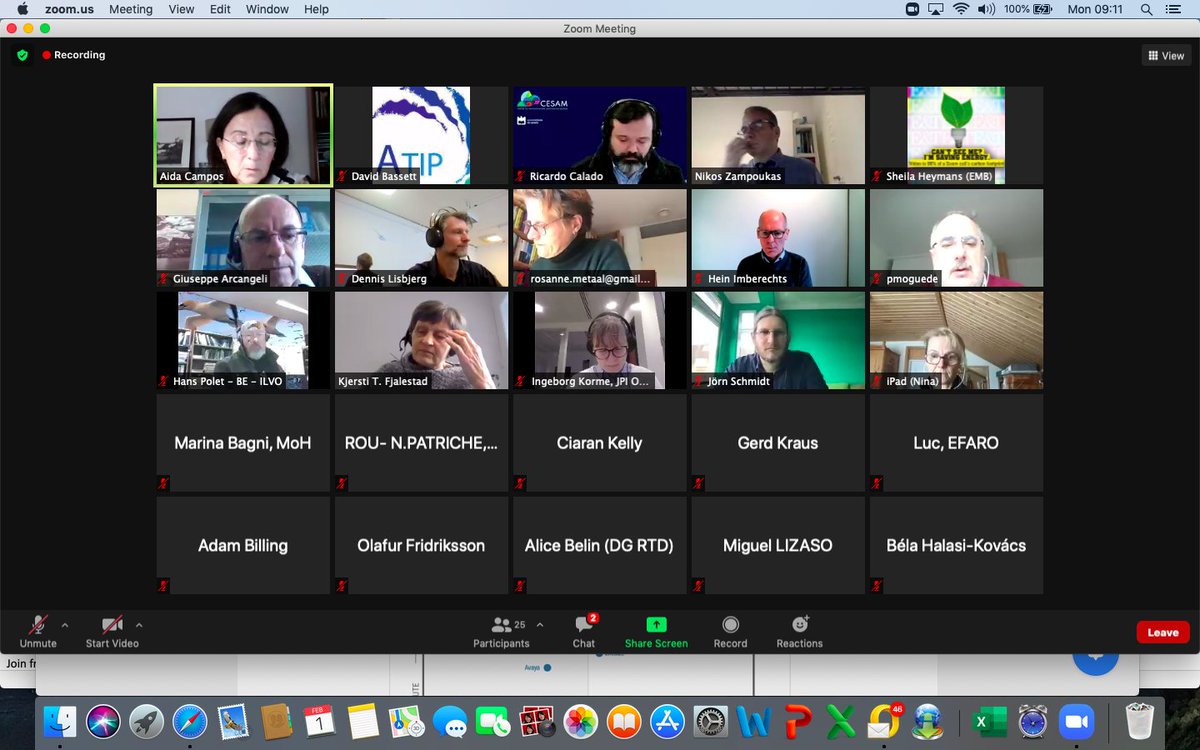This screenshot has width=1200, height=750.
Task: Open the Zoom app icon in Dock
Action: [x=1077, y=720]
